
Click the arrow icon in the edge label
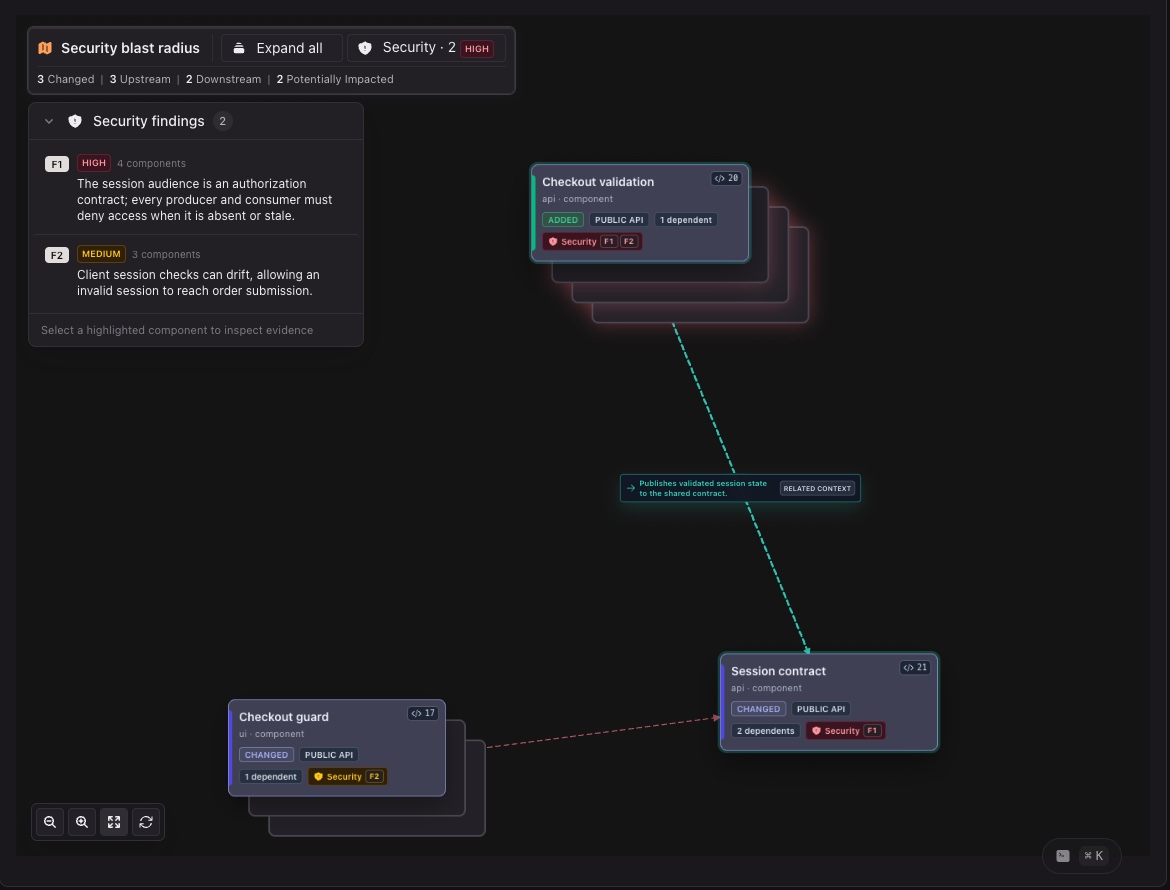pos(631,488)
